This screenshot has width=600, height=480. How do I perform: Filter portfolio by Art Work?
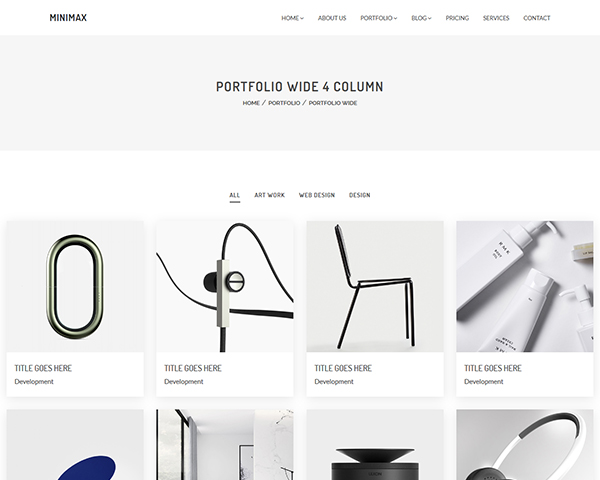point(269,195)
